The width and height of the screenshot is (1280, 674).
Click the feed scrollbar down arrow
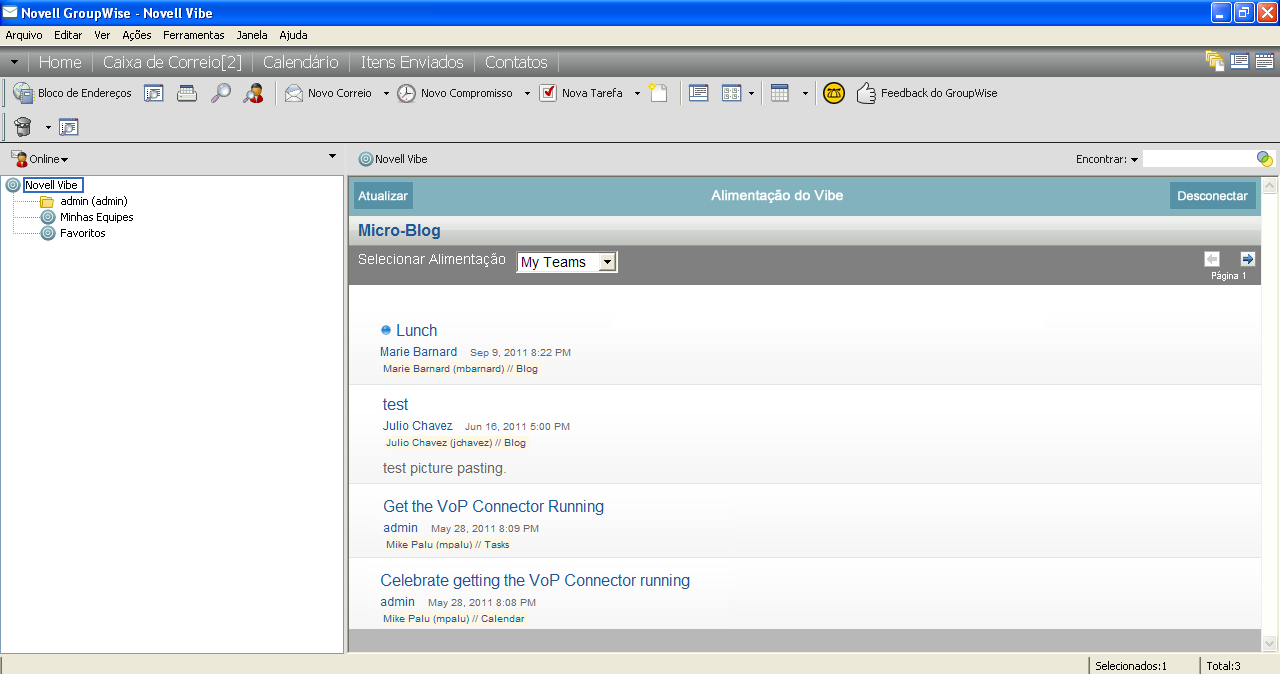coord(1270,644)
